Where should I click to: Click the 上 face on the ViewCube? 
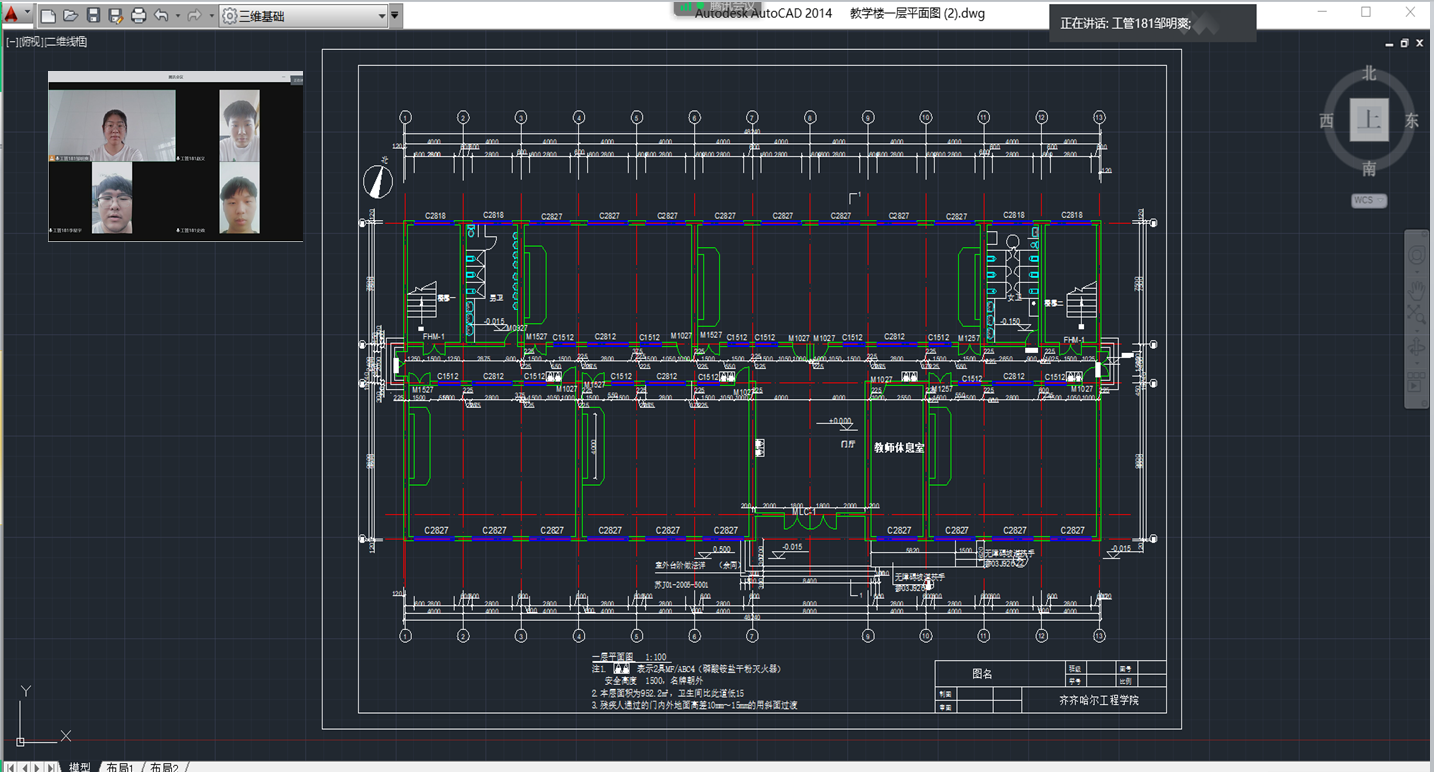tap(1368, 121)
